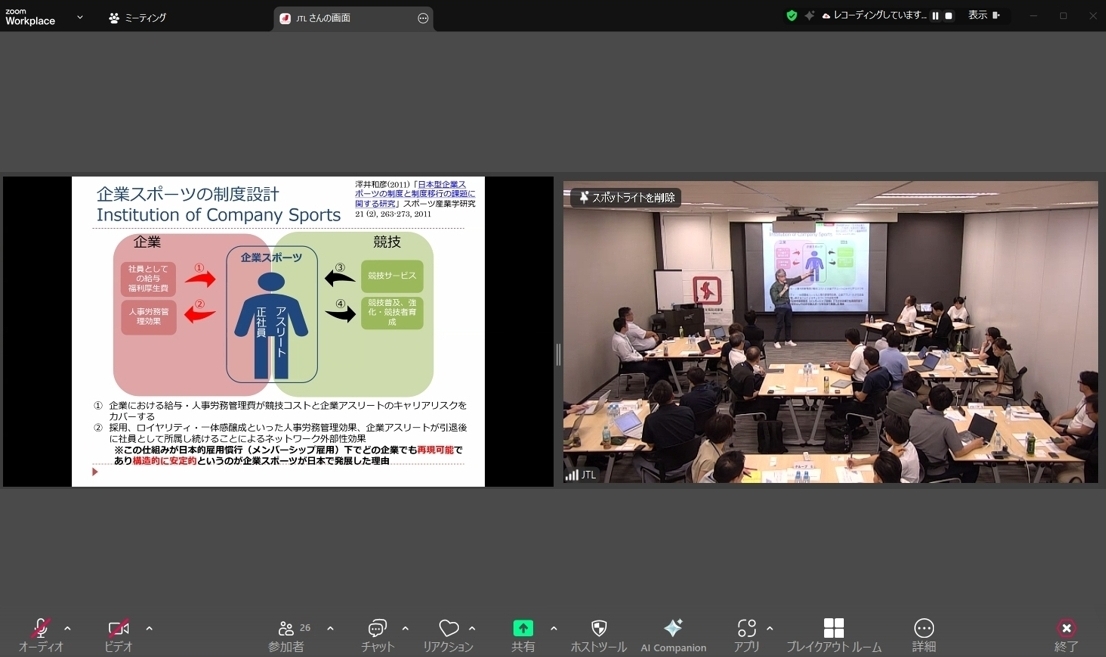Click the green 共有 share screen icon
This screenshot has height=657, width=1106.
coord(523,629)
